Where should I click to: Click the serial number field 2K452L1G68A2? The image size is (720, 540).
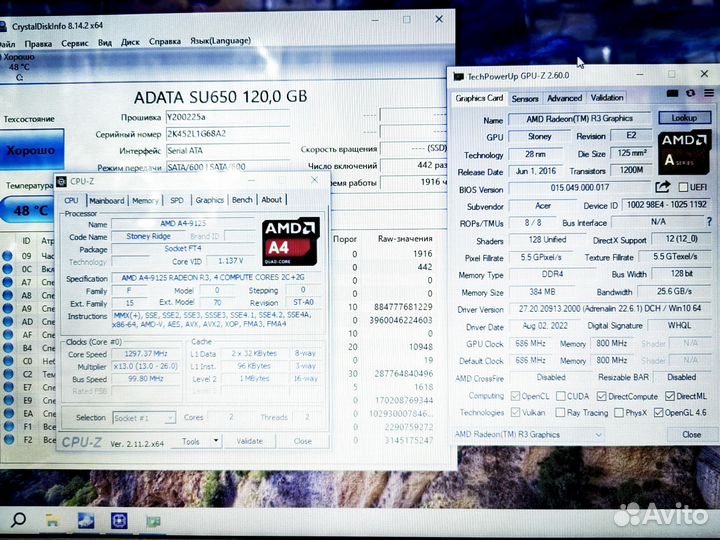[x=228, y=134]
